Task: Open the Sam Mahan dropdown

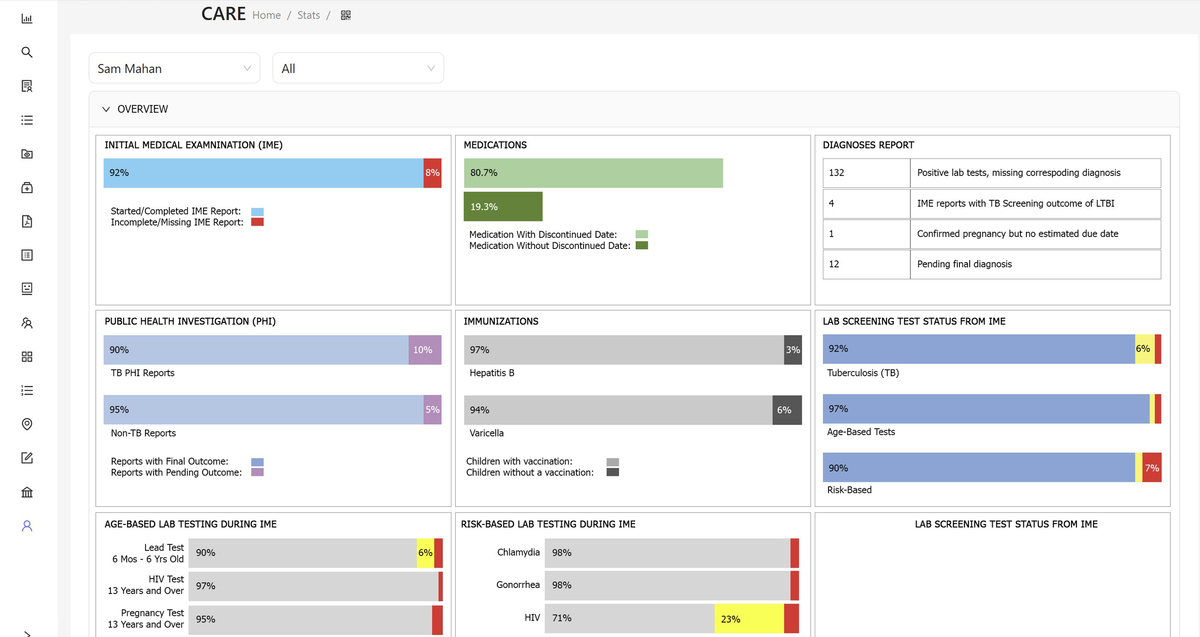Action: coord(175,68)
